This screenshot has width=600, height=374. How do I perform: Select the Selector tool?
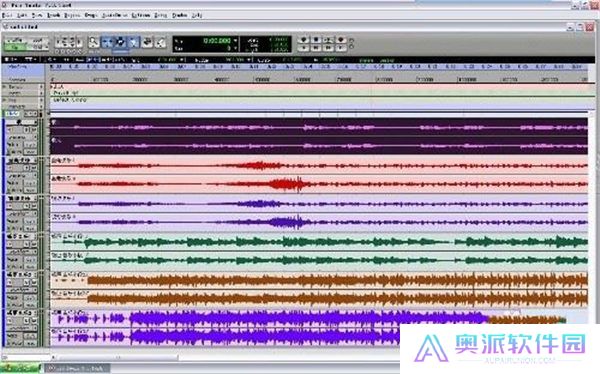[x=121, y=42]
